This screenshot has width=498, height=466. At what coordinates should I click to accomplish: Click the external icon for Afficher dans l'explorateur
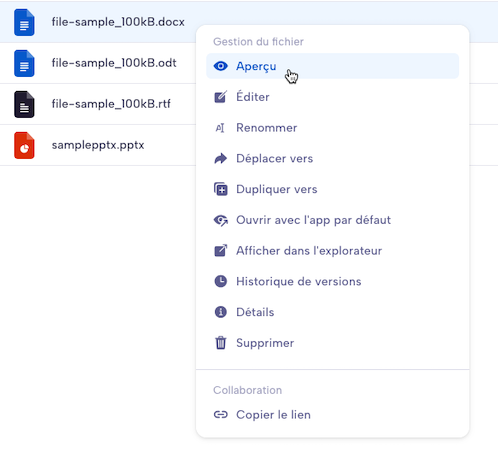pos(220,250)
